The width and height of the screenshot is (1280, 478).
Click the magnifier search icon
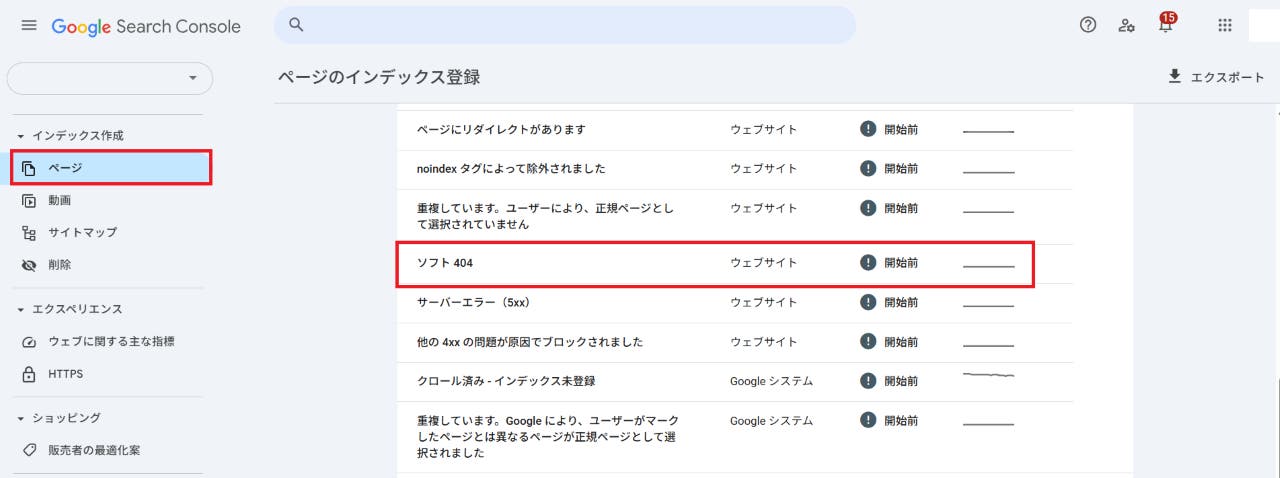(296, 25)
